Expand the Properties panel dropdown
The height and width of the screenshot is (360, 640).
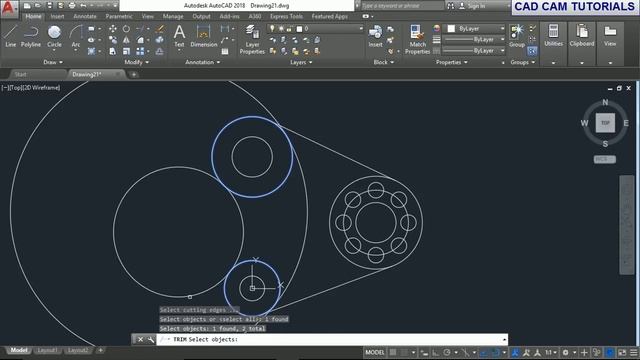click(x=452, y=62)
